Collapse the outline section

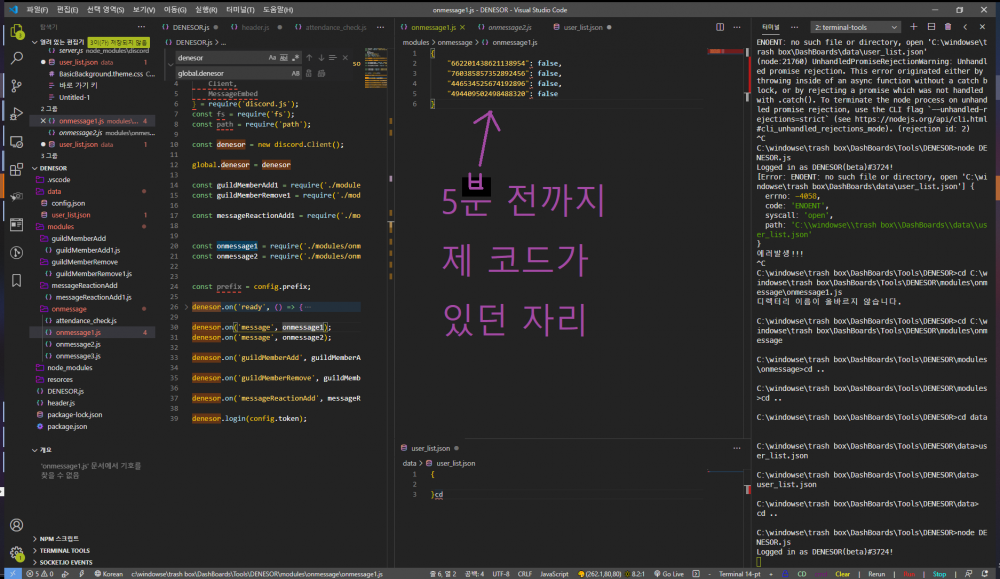pos(34,450)
